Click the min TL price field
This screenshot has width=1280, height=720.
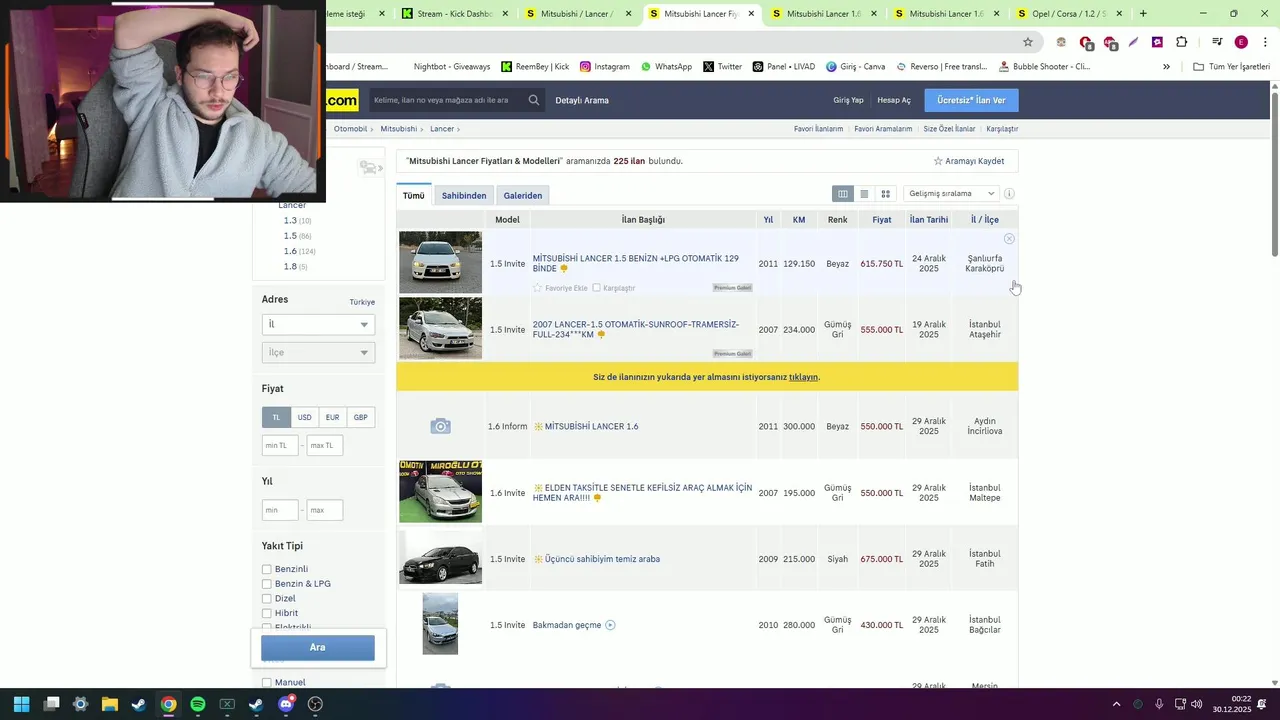point(280,445)
